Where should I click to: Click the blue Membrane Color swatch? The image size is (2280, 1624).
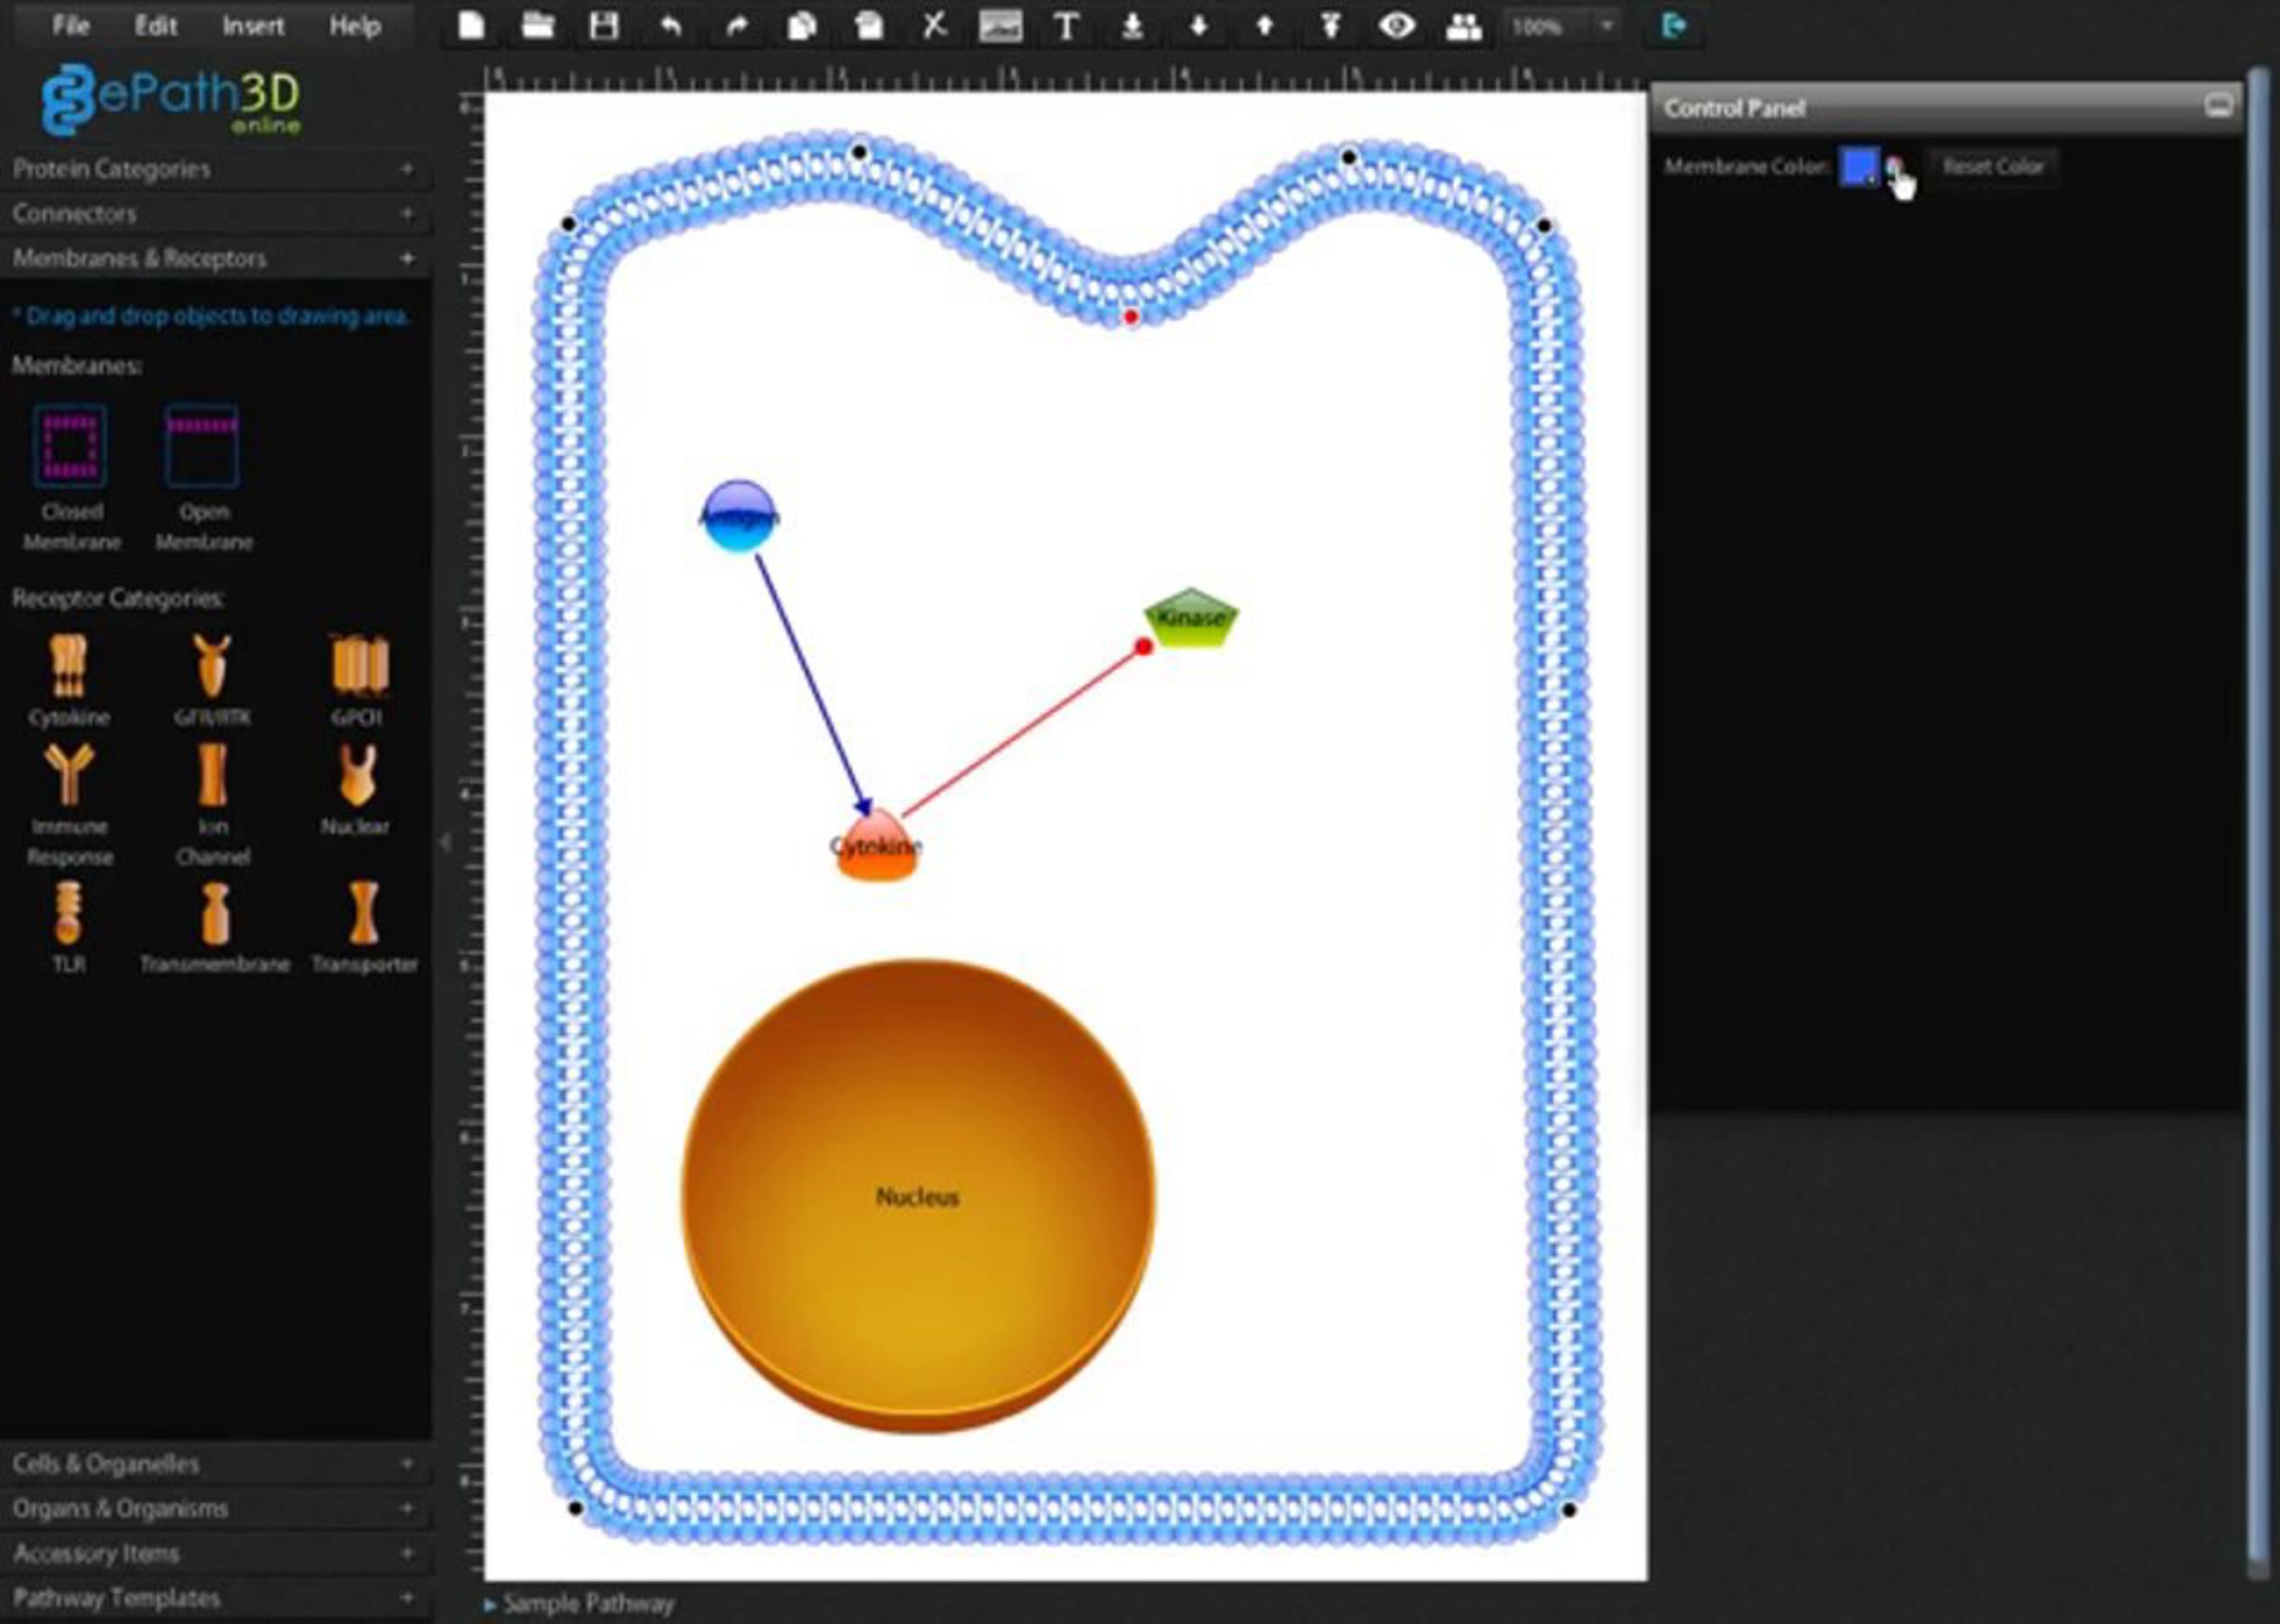click(1858, 167)
